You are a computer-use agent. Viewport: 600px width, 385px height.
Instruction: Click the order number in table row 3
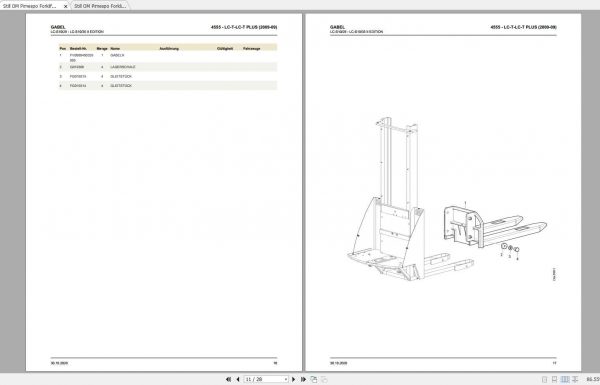click(x=78, y=77)
